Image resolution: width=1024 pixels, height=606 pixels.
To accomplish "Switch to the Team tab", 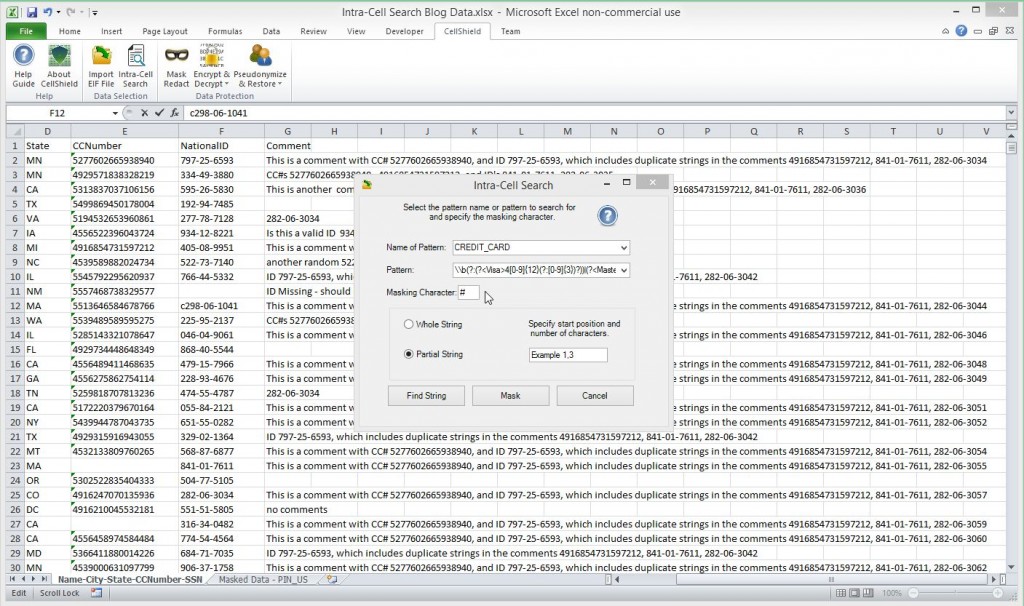I will coord(511,31).
